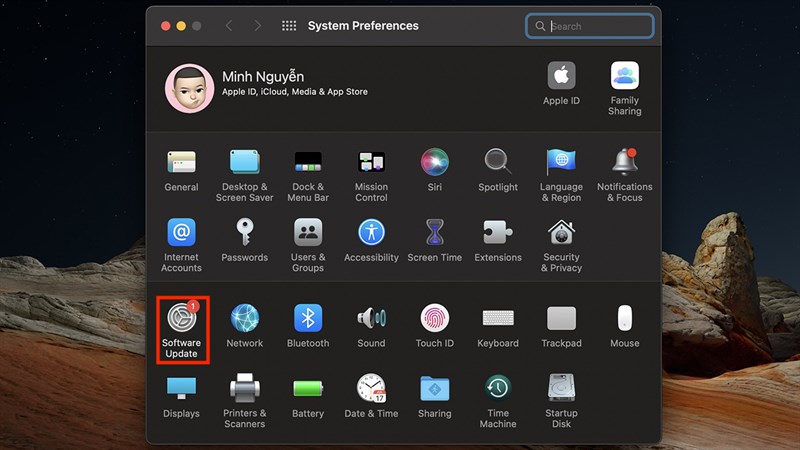Image resolution: width=800 pixels, height=450 pixels.
Task: Close the System Preferences window
Action: click(165, 26)
